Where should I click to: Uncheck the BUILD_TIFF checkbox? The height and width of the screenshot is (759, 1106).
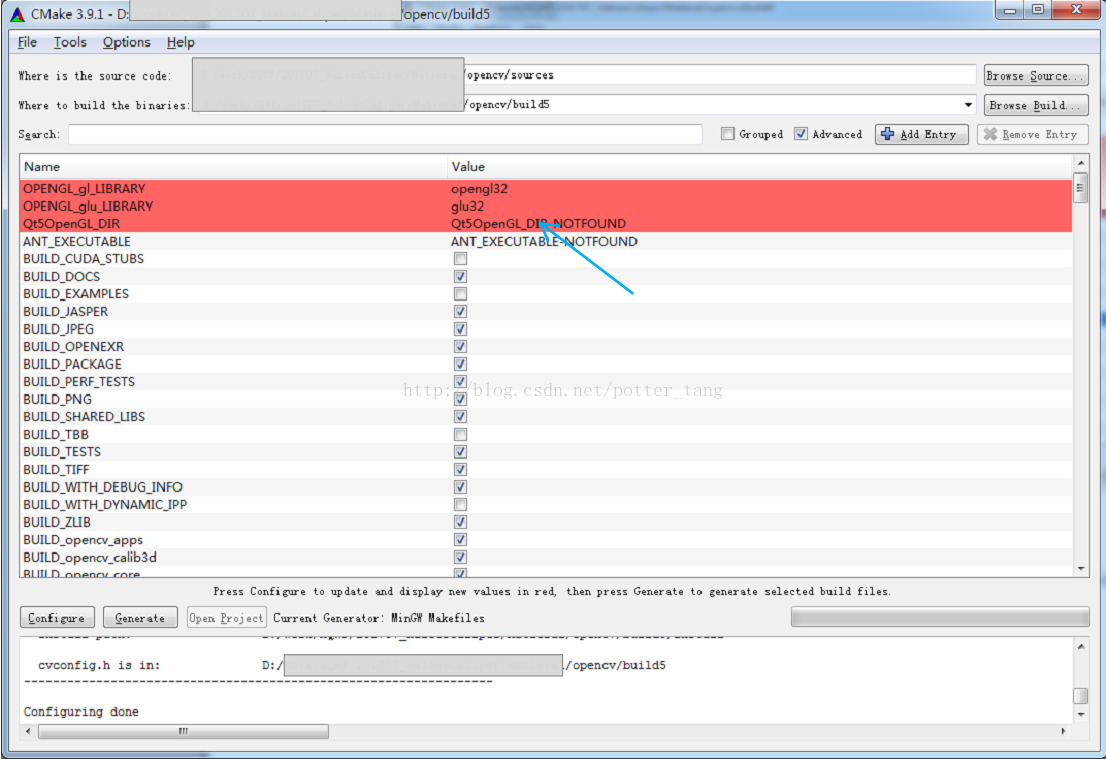(x=460, y=469)
